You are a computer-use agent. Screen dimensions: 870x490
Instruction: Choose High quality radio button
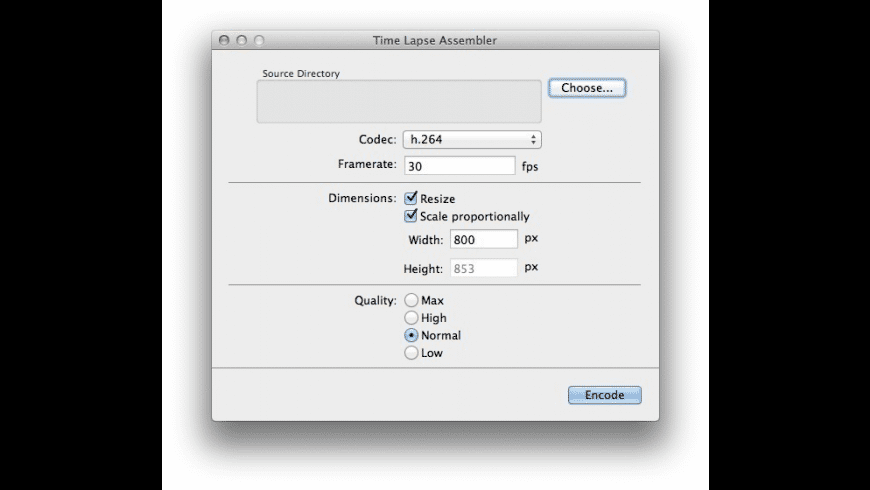pos(411,318)
